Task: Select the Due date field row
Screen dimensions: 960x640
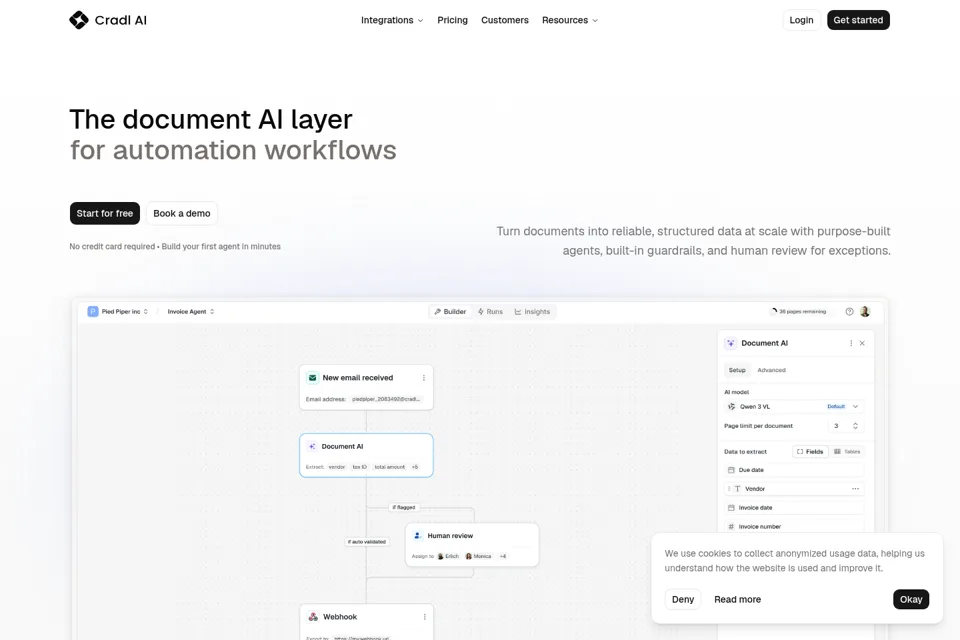Action: click(x=793, y=470)
